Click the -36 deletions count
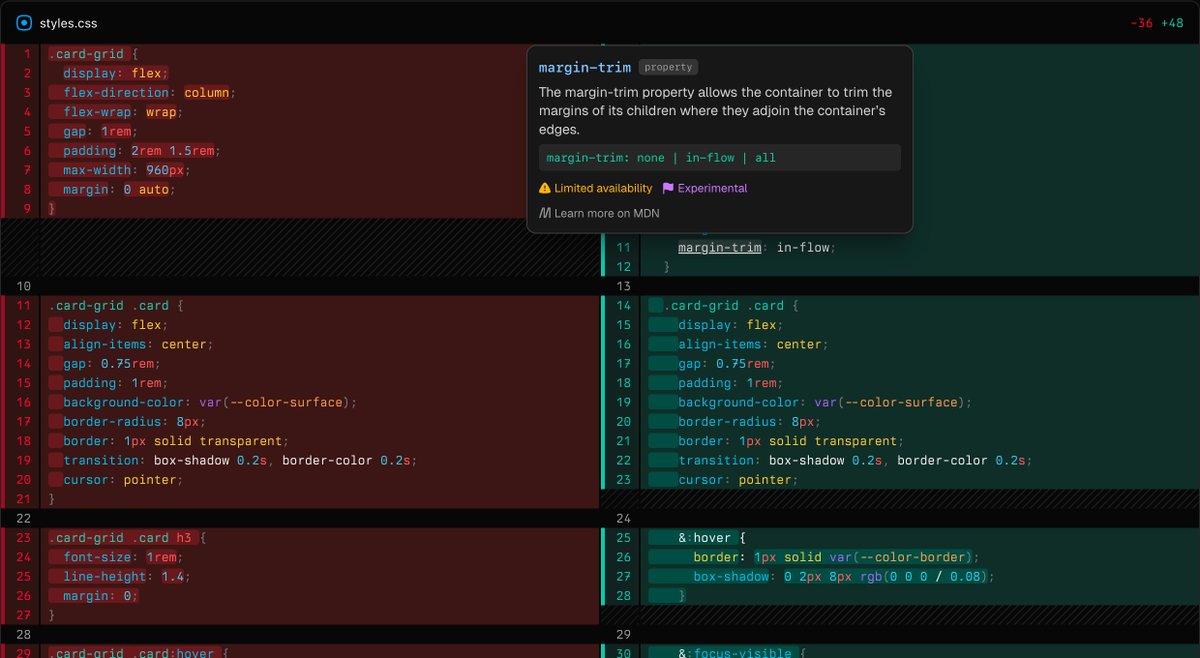Image resolution: width=1200 pixels, height=658 pixels. coord(1141,22)
